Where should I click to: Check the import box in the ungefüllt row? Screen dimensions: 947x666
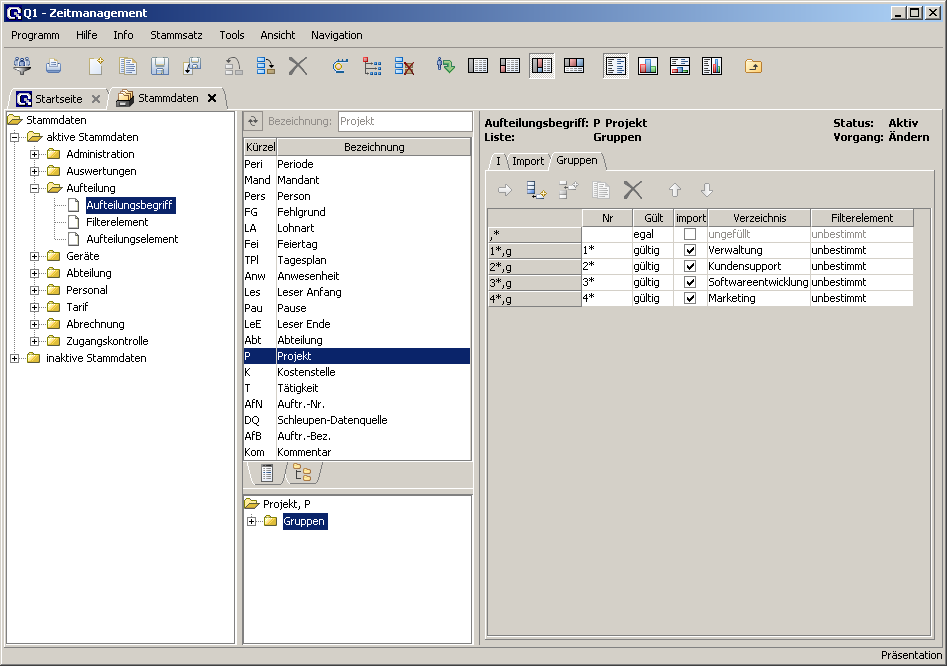(689, 234)
